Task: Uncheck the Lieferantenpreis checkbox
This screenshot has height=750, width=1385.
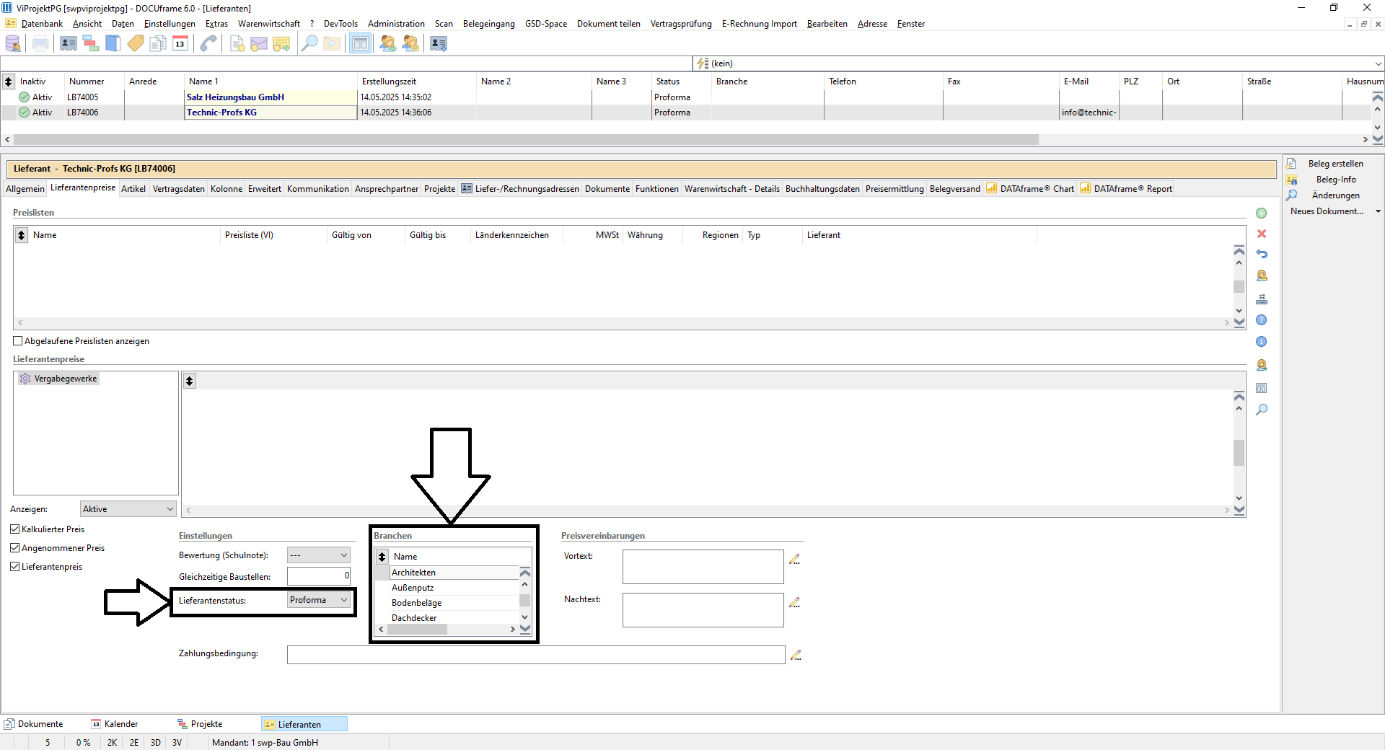Action: coord(15,567)
